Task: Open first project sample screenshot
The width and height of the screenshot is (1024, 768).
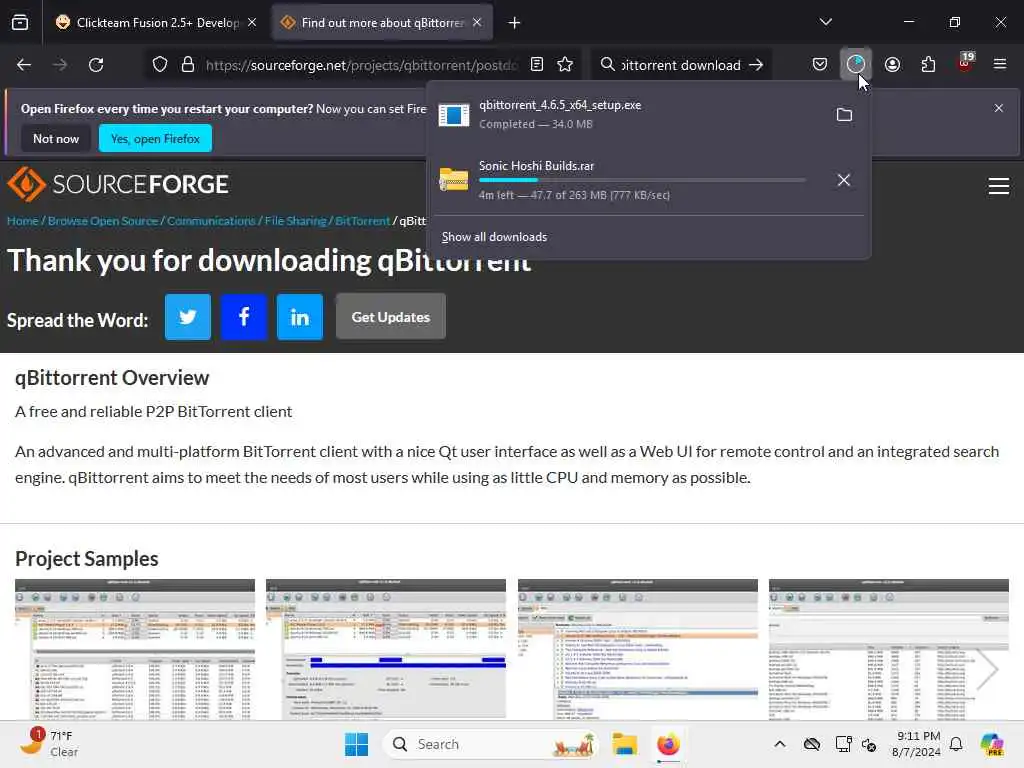Action: (x=135, y=649)
